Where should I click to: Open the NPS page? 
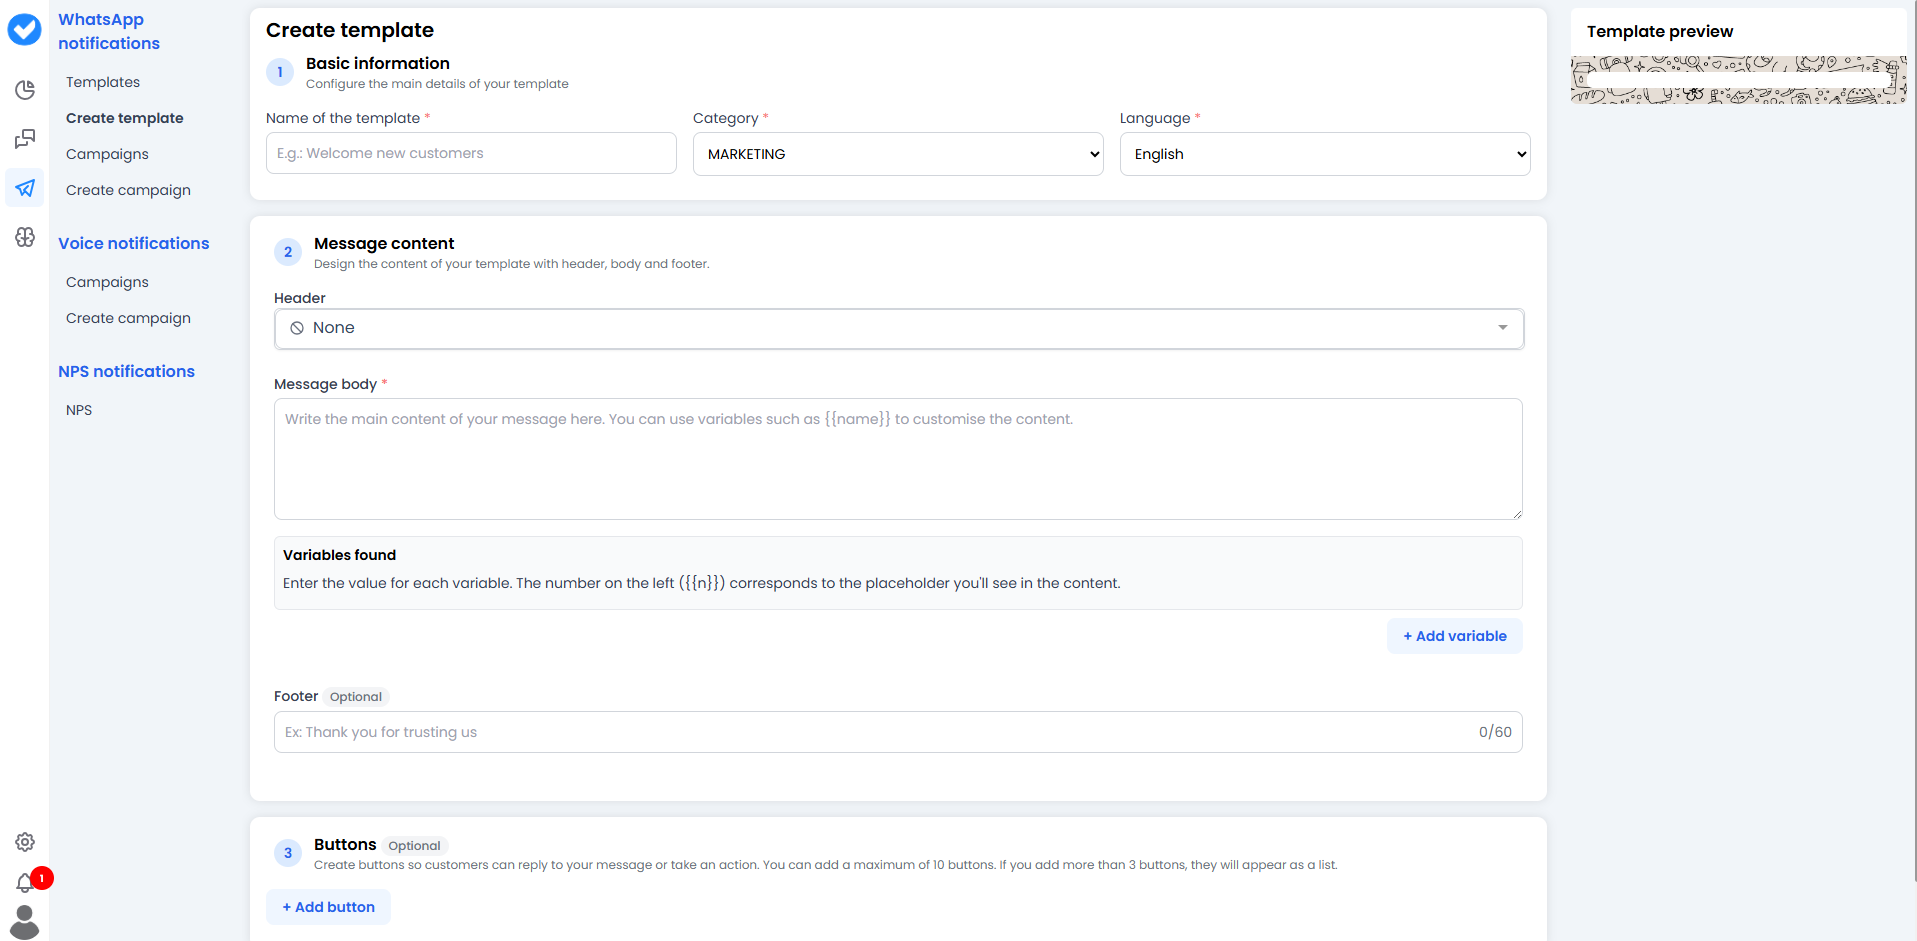(78, 409)
